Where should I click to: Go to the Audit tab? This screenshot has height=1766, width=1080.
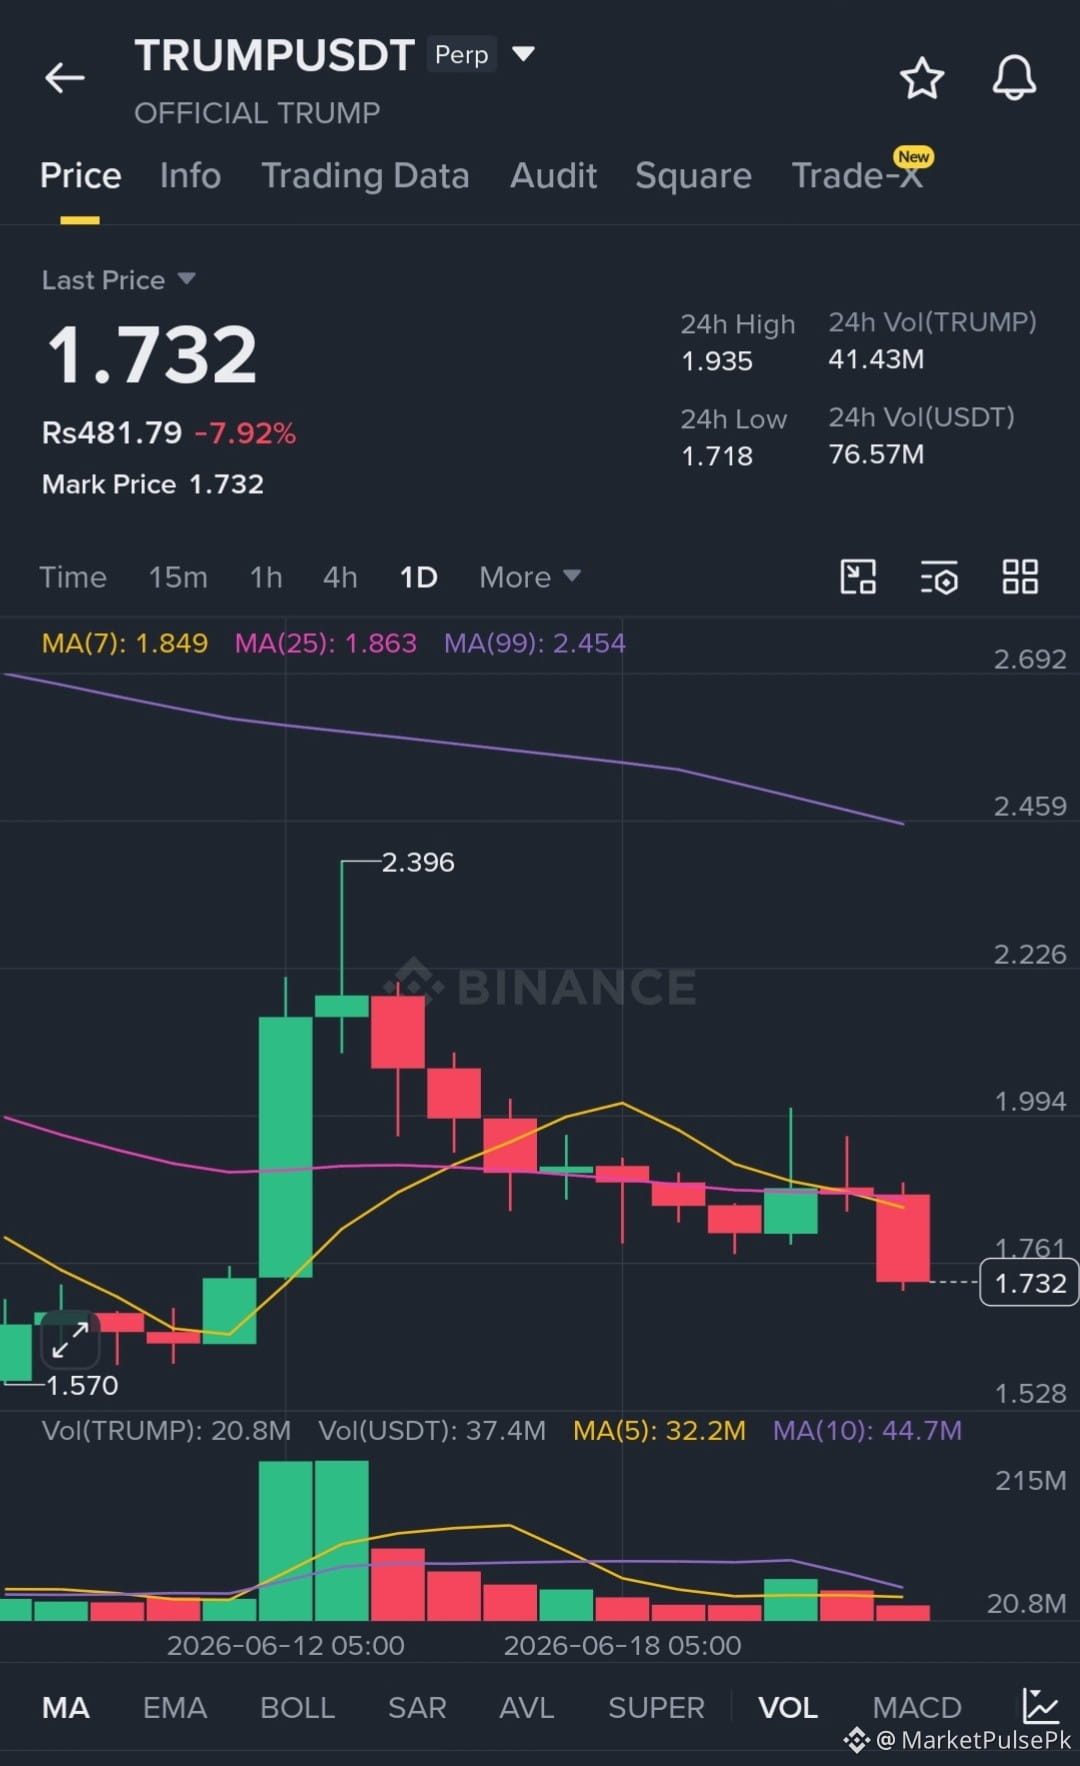pyautogui.click(x=553, y=176)
